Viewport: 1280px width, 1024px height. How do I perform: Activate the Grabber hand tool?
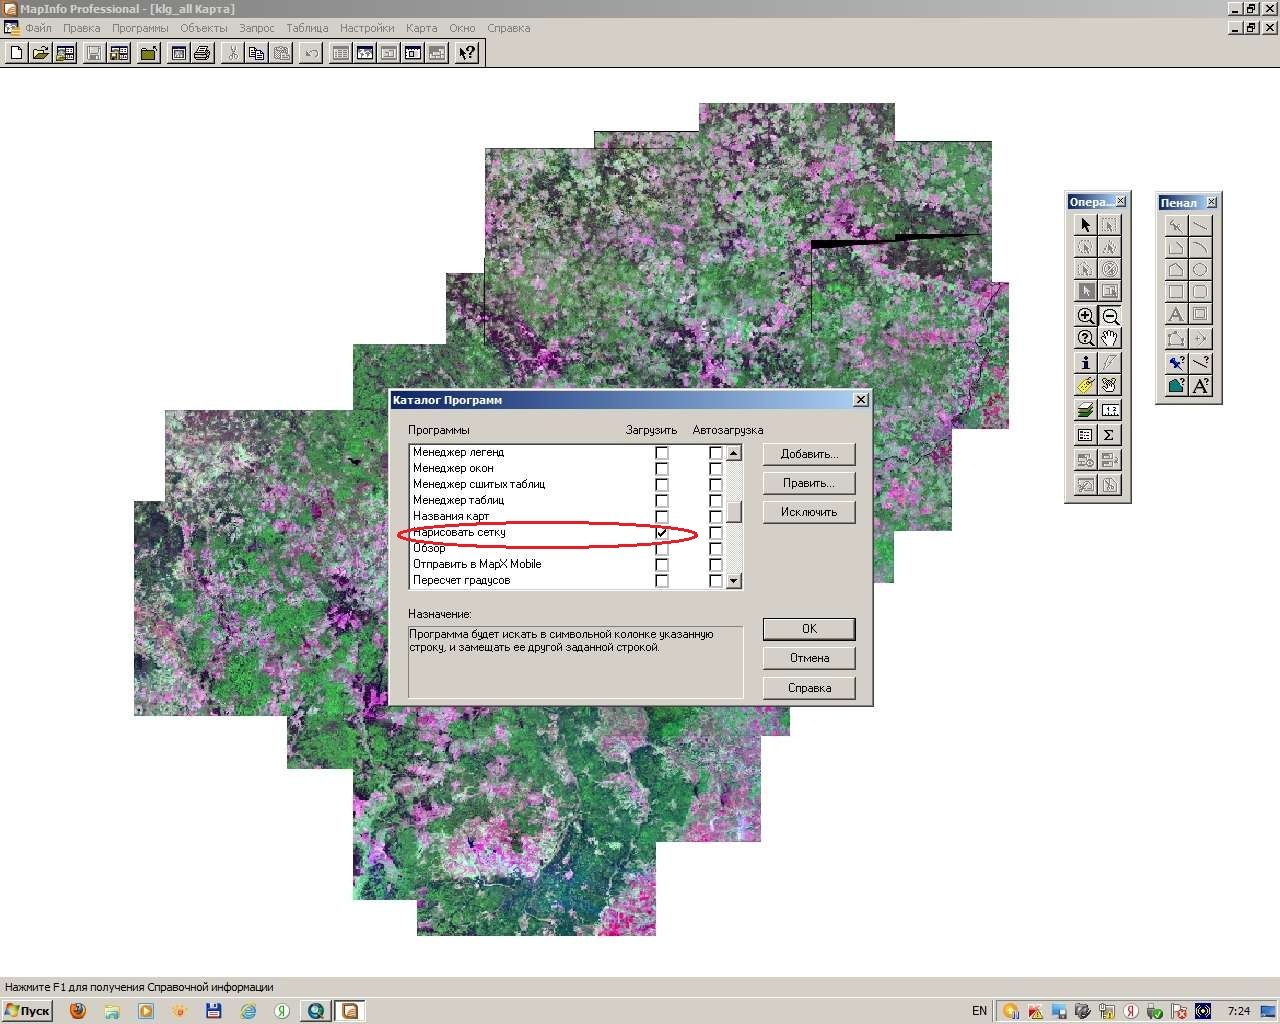pos(1110,338)
